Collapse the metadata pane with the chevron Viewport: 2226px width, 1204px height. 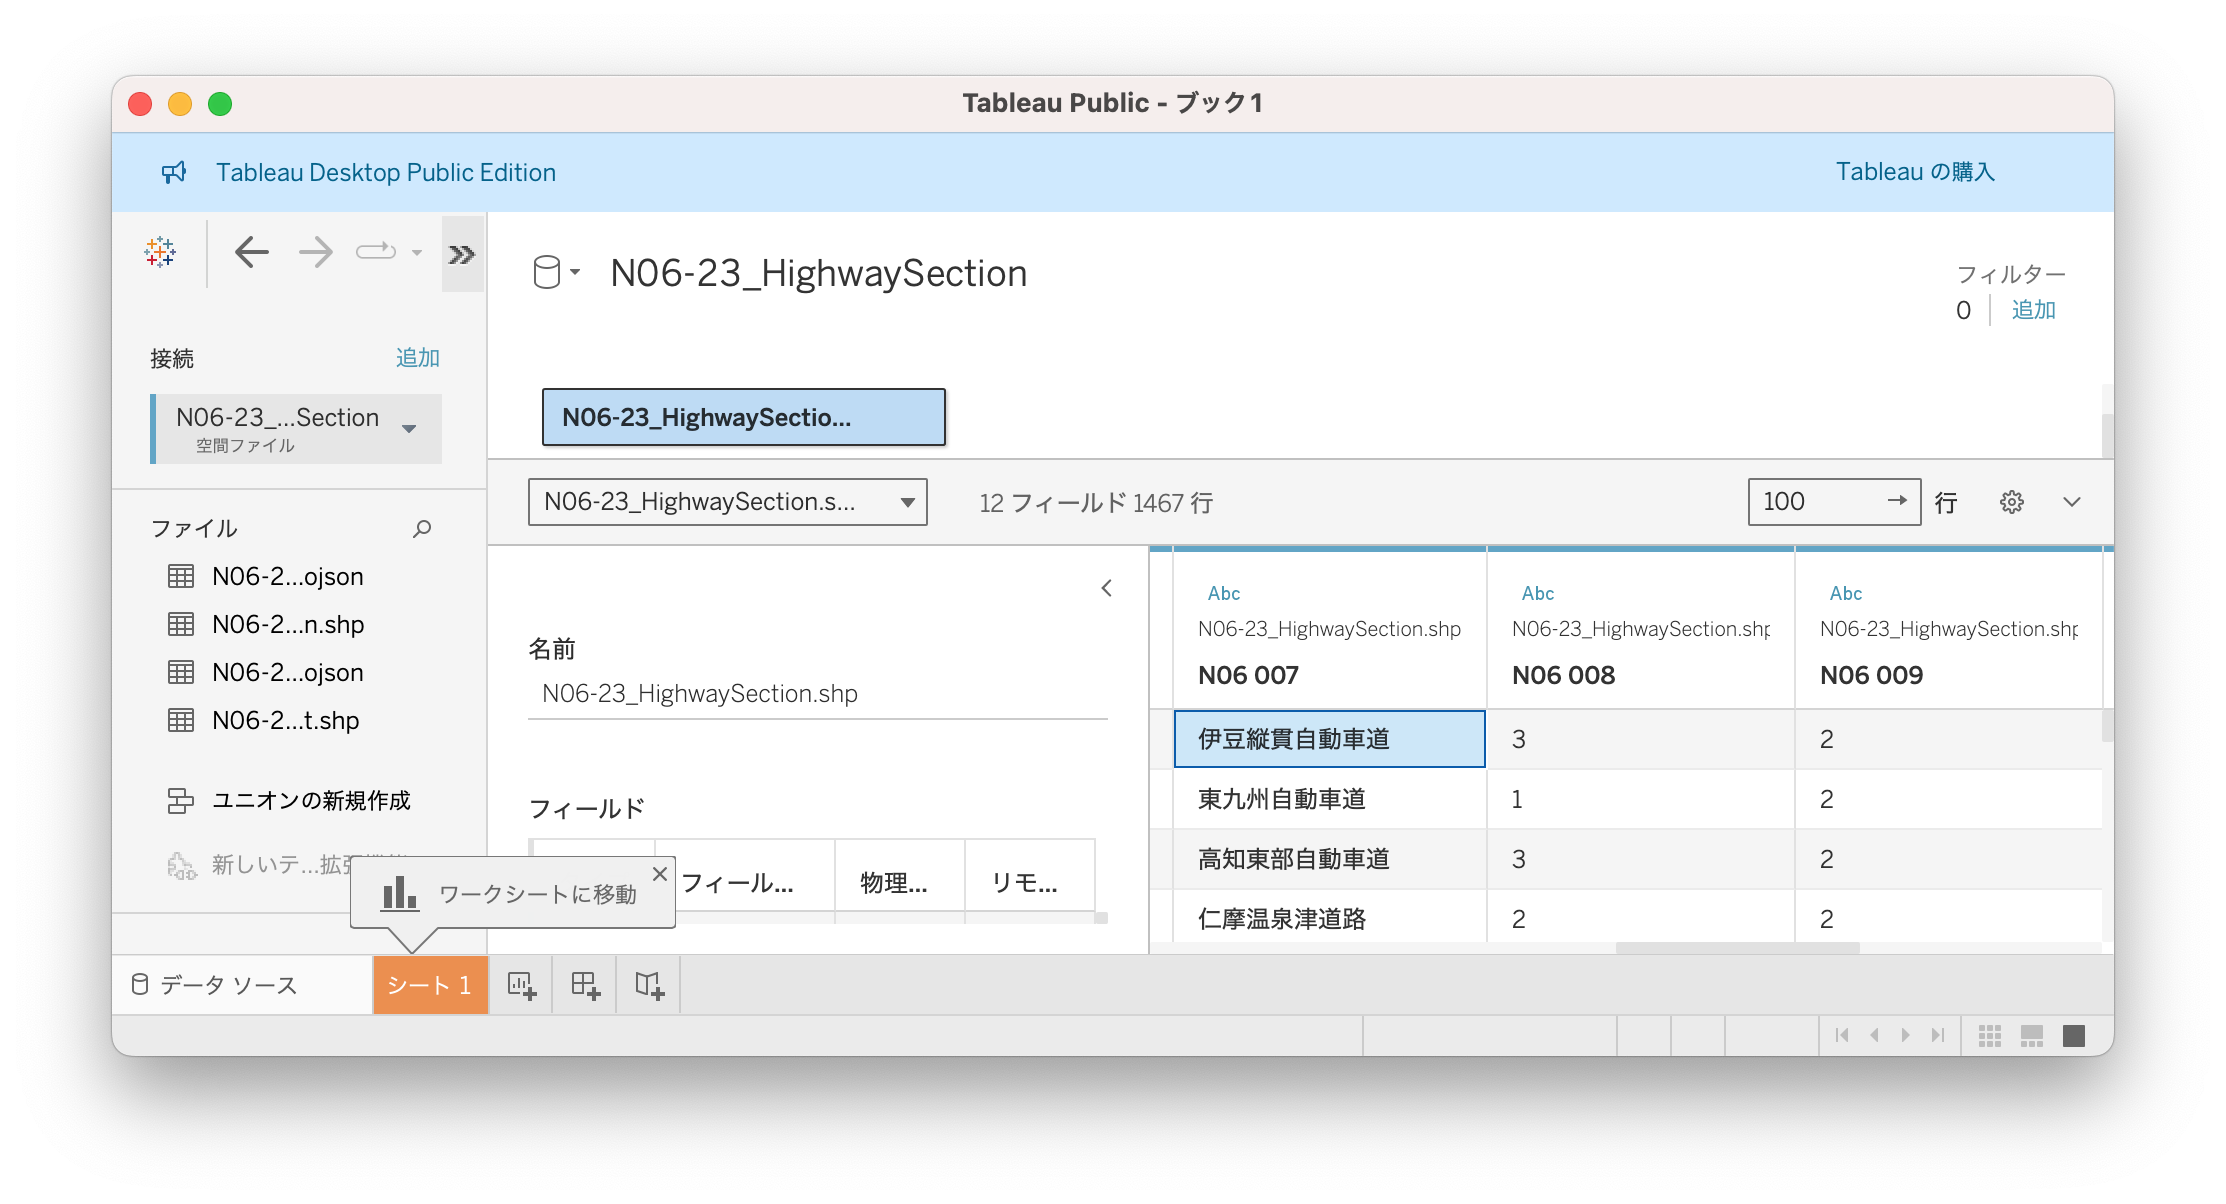tap(1106, 588)
